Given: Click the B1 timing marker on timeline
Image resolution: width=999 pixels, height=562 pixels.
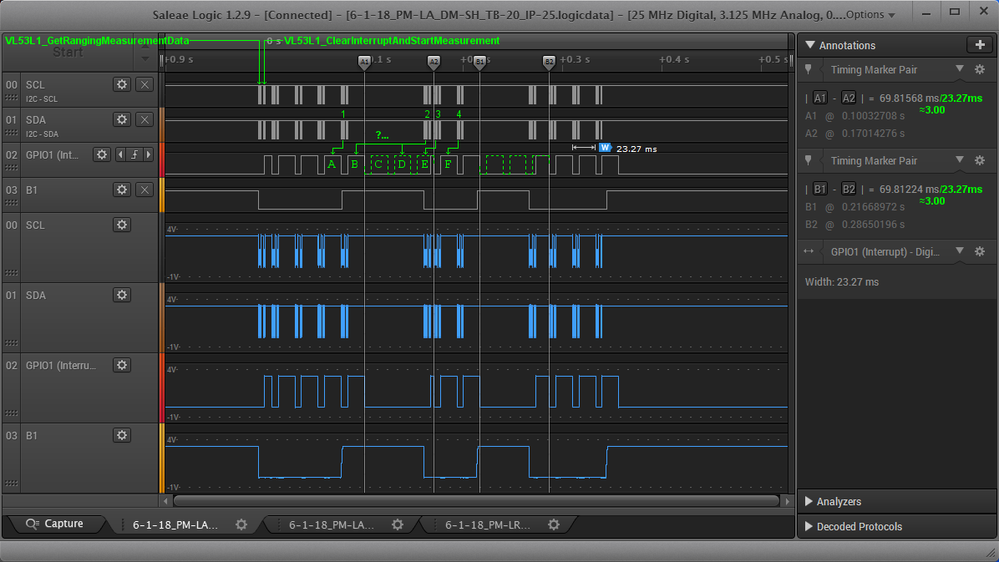Looking at the screenshot, I should point(479,62).
